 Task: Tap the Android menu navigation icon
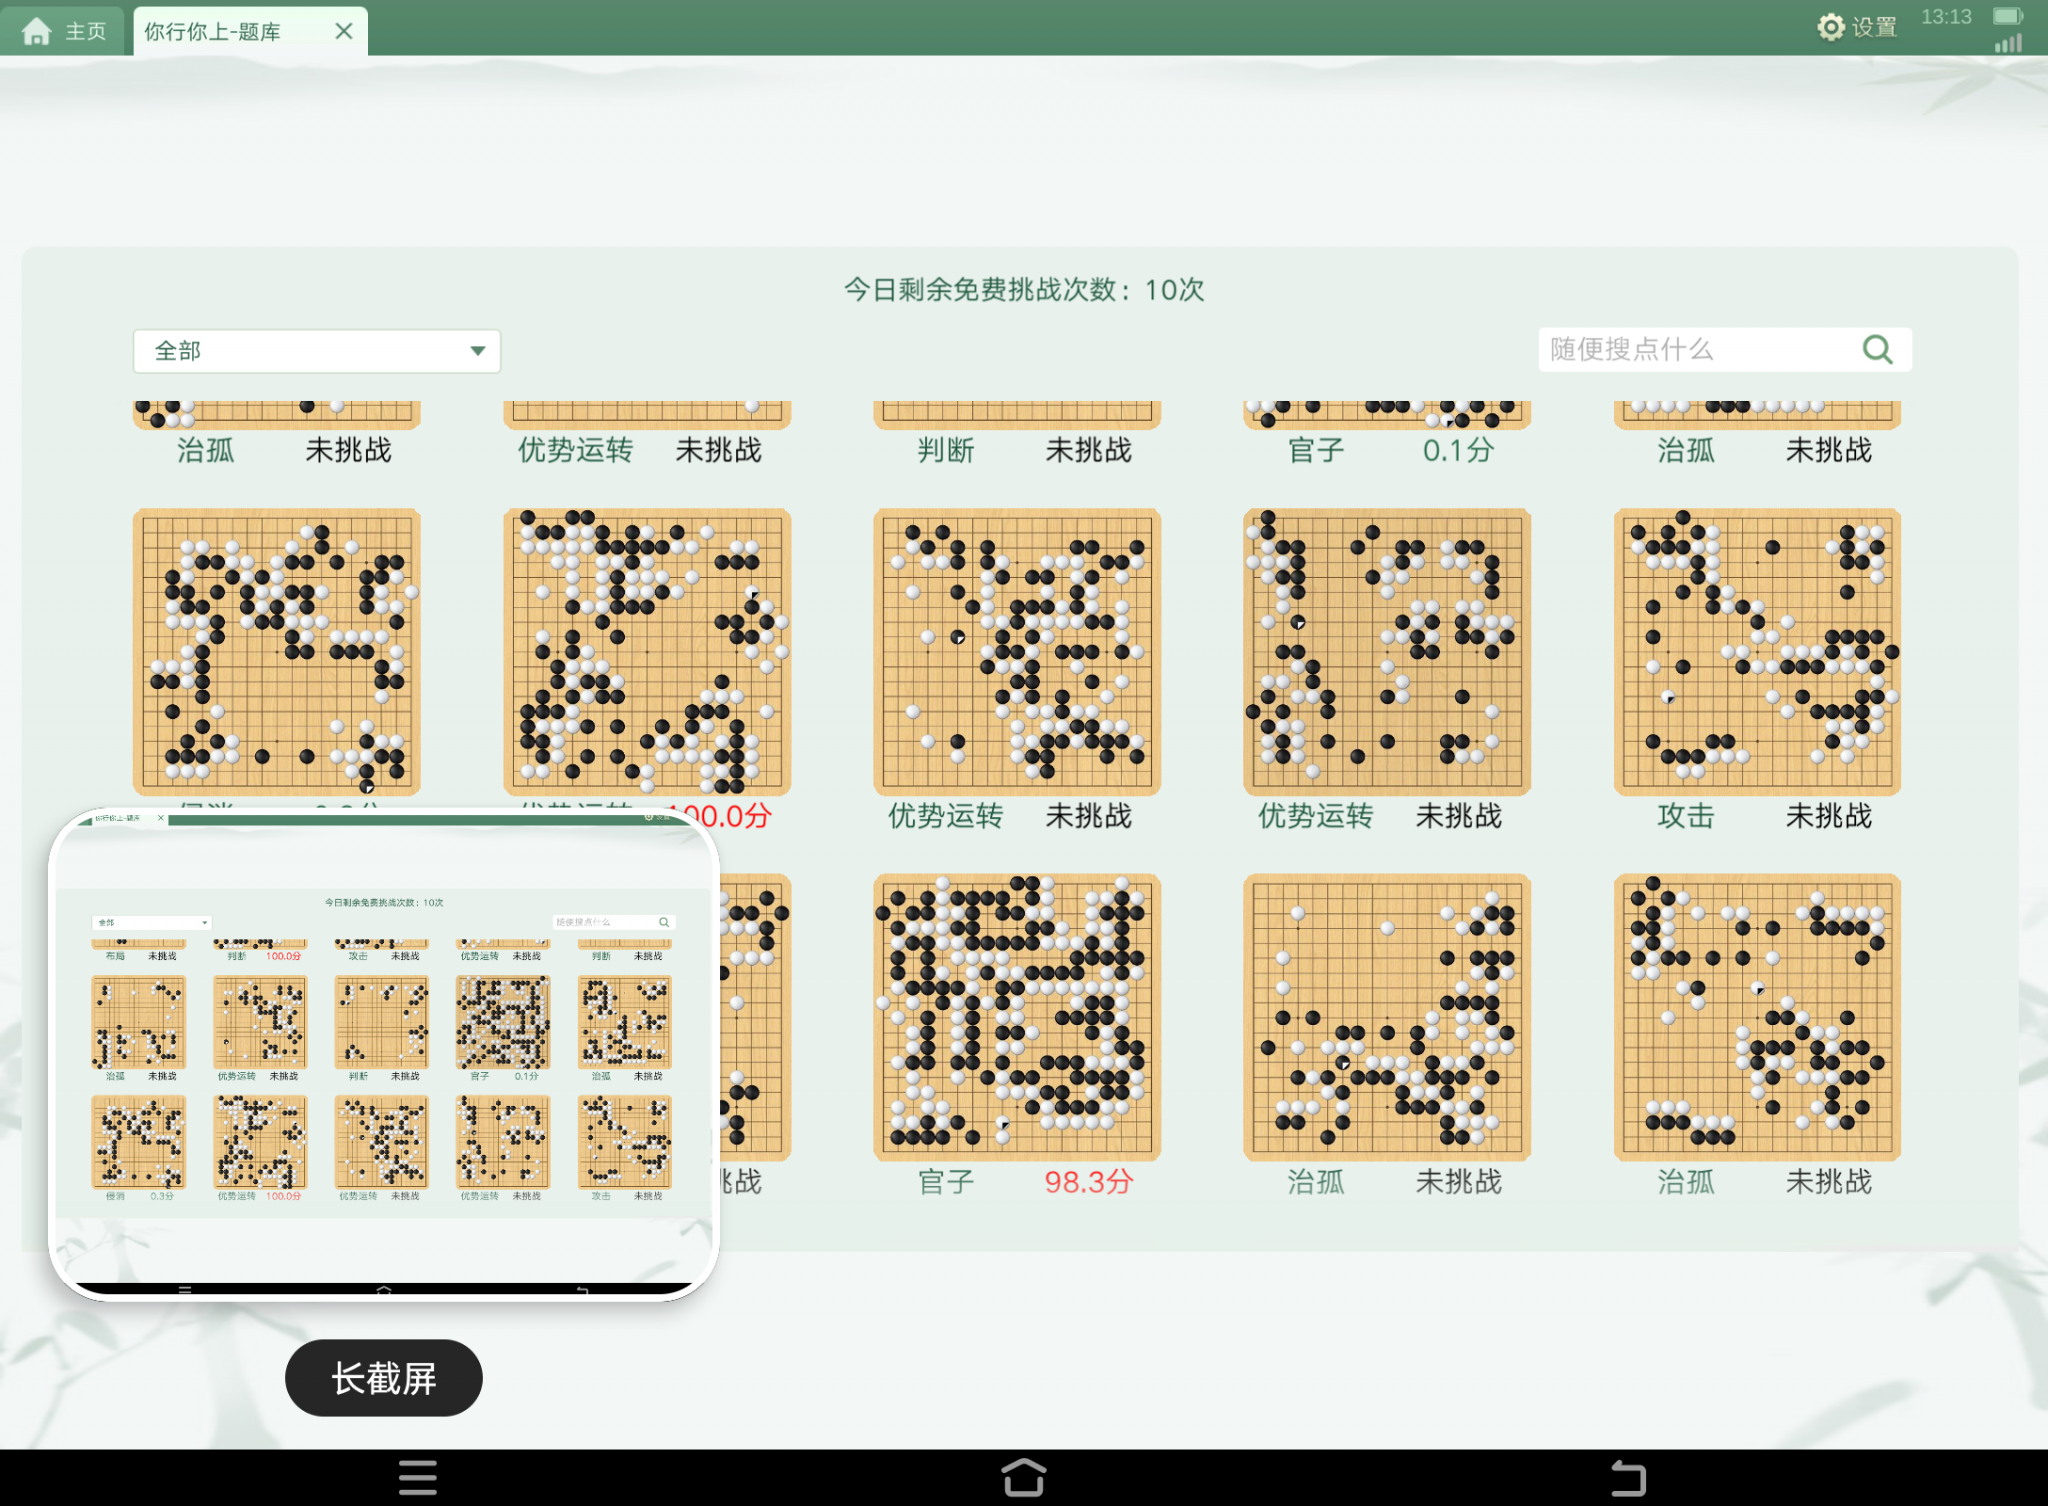click(418, 1477)
